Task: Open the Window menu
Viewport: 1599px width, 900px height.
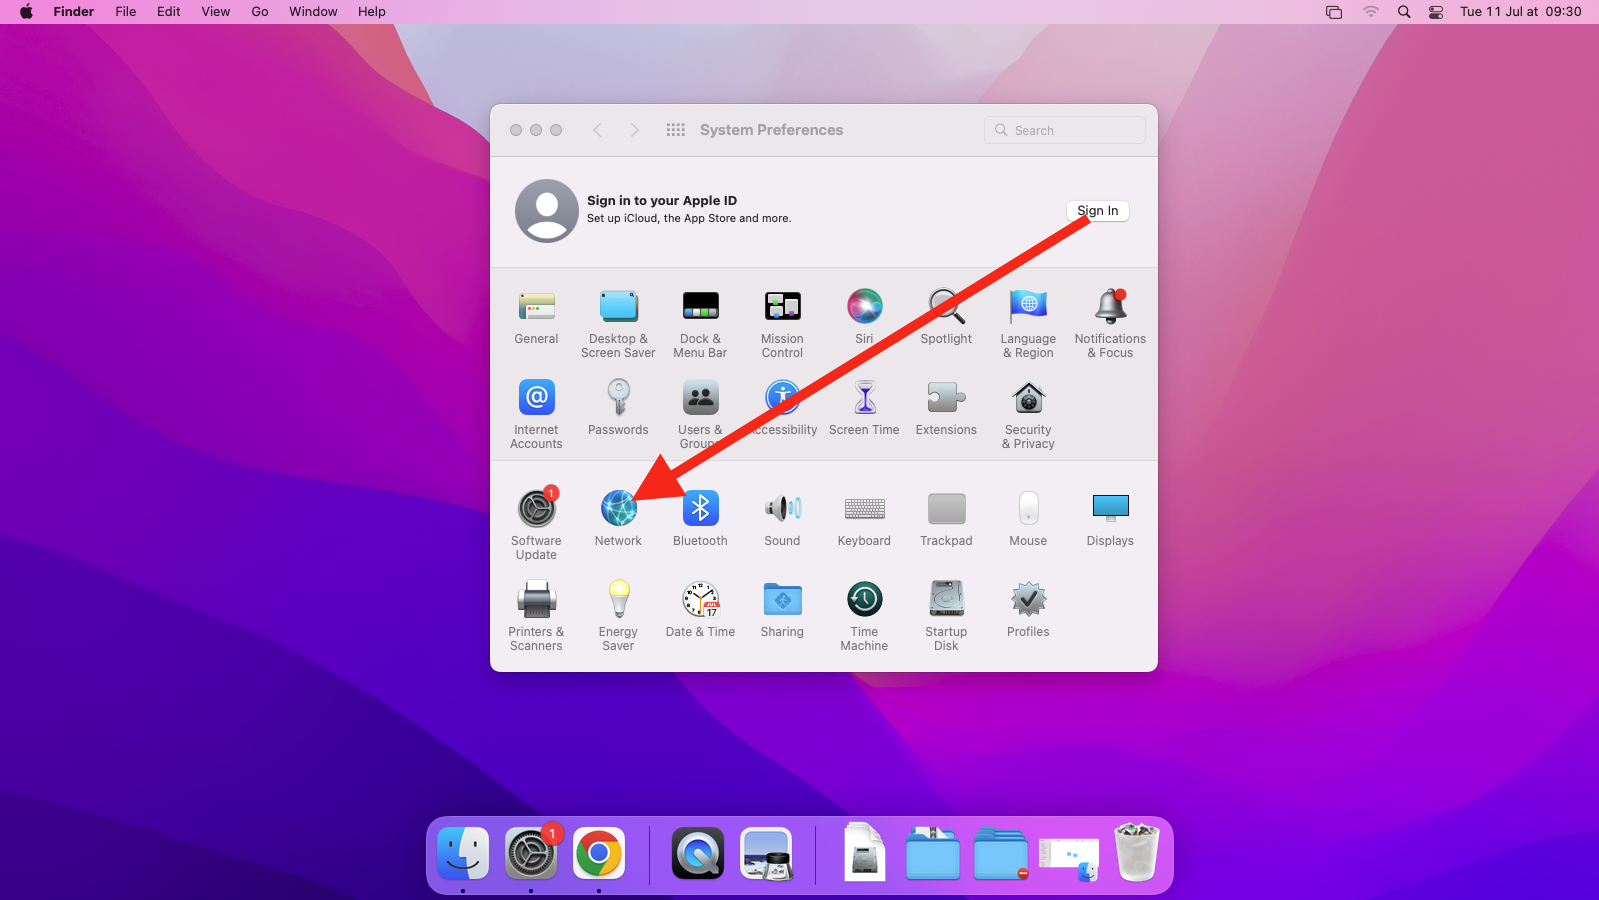Action: pos(313,12)
